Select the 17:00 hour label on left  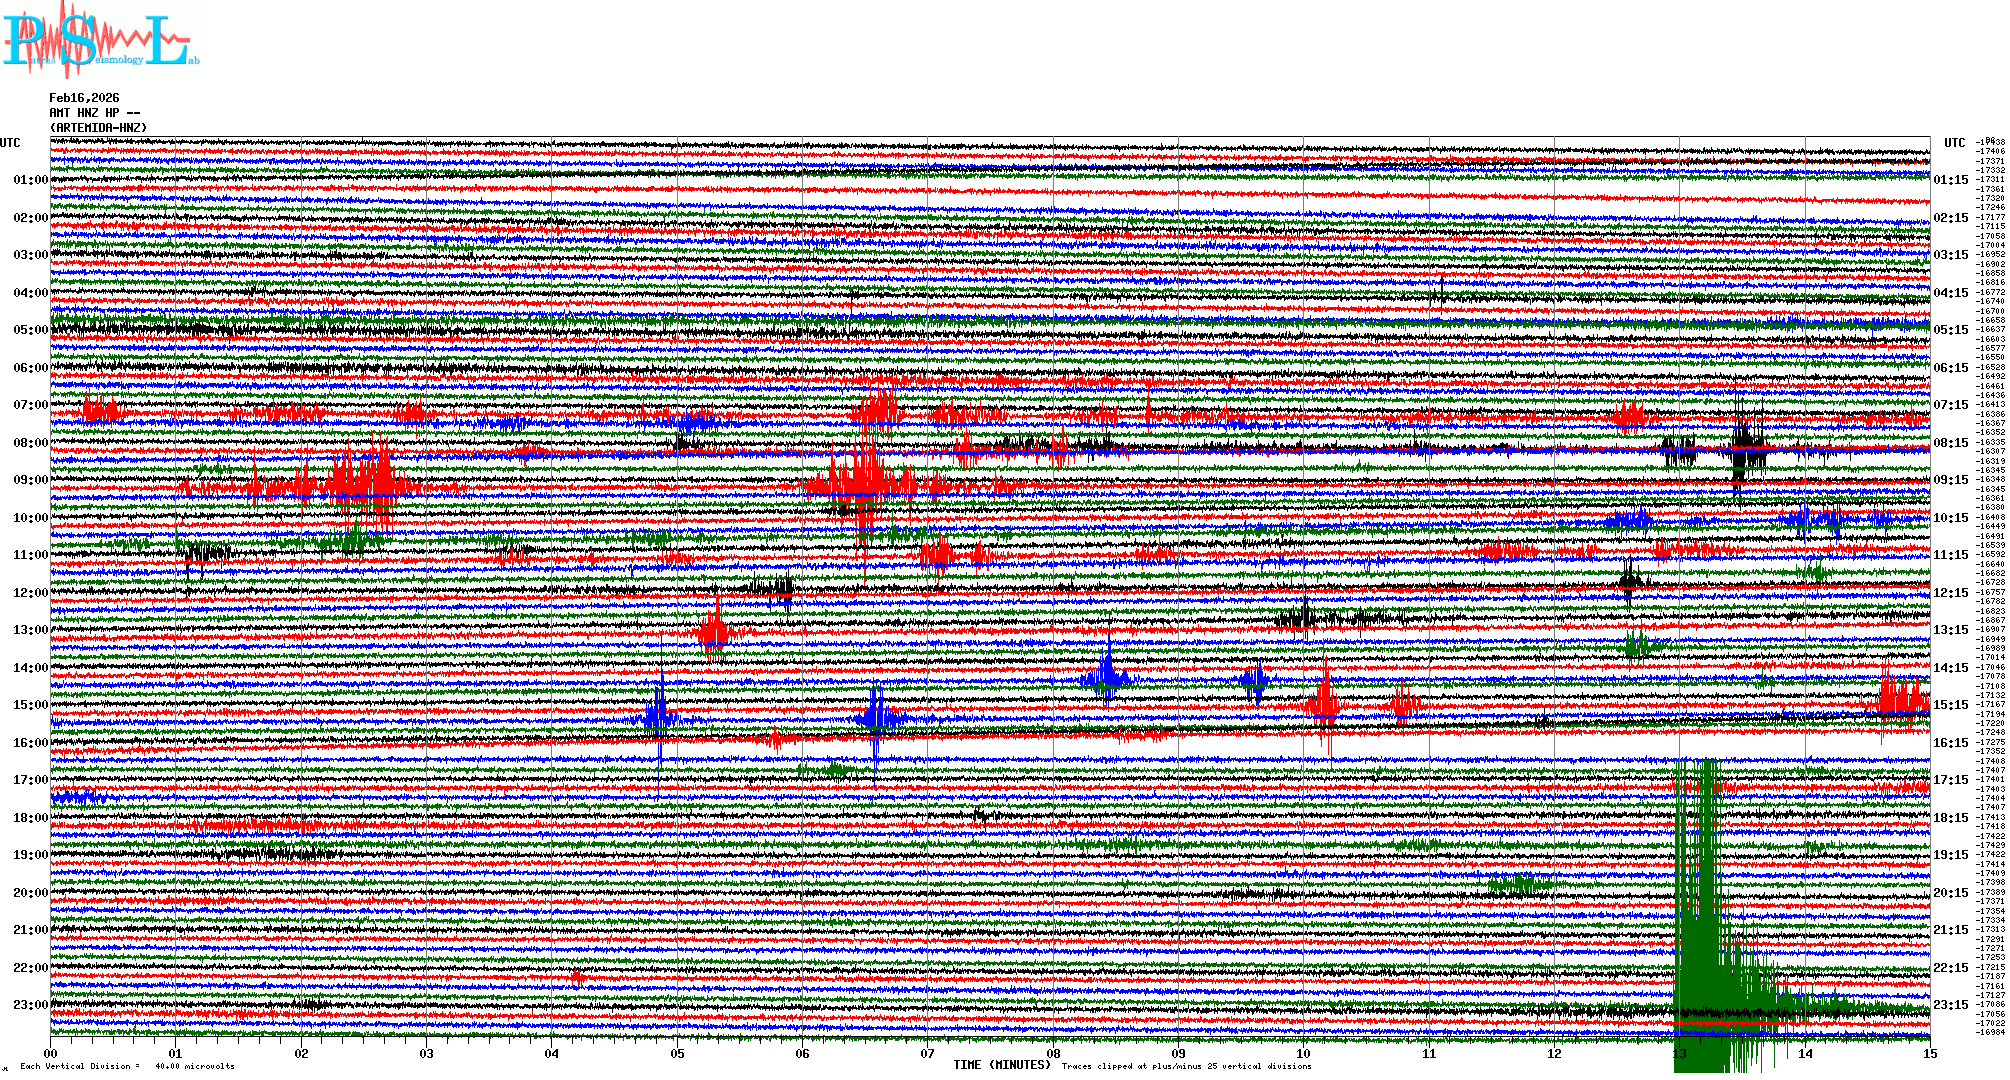[x=30, y=780]
